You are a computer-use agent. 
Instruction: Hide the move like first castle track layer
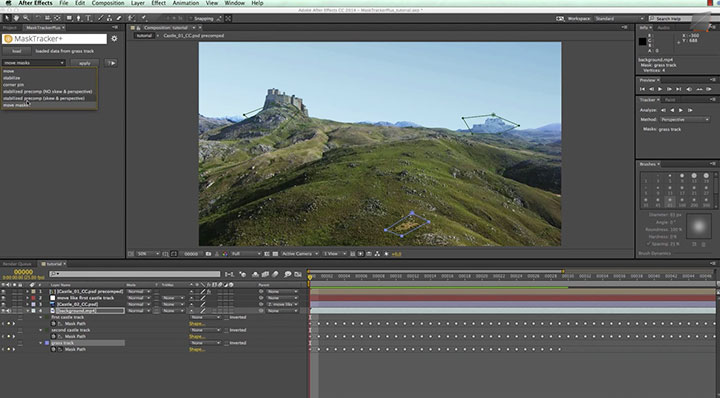[4, 298]
